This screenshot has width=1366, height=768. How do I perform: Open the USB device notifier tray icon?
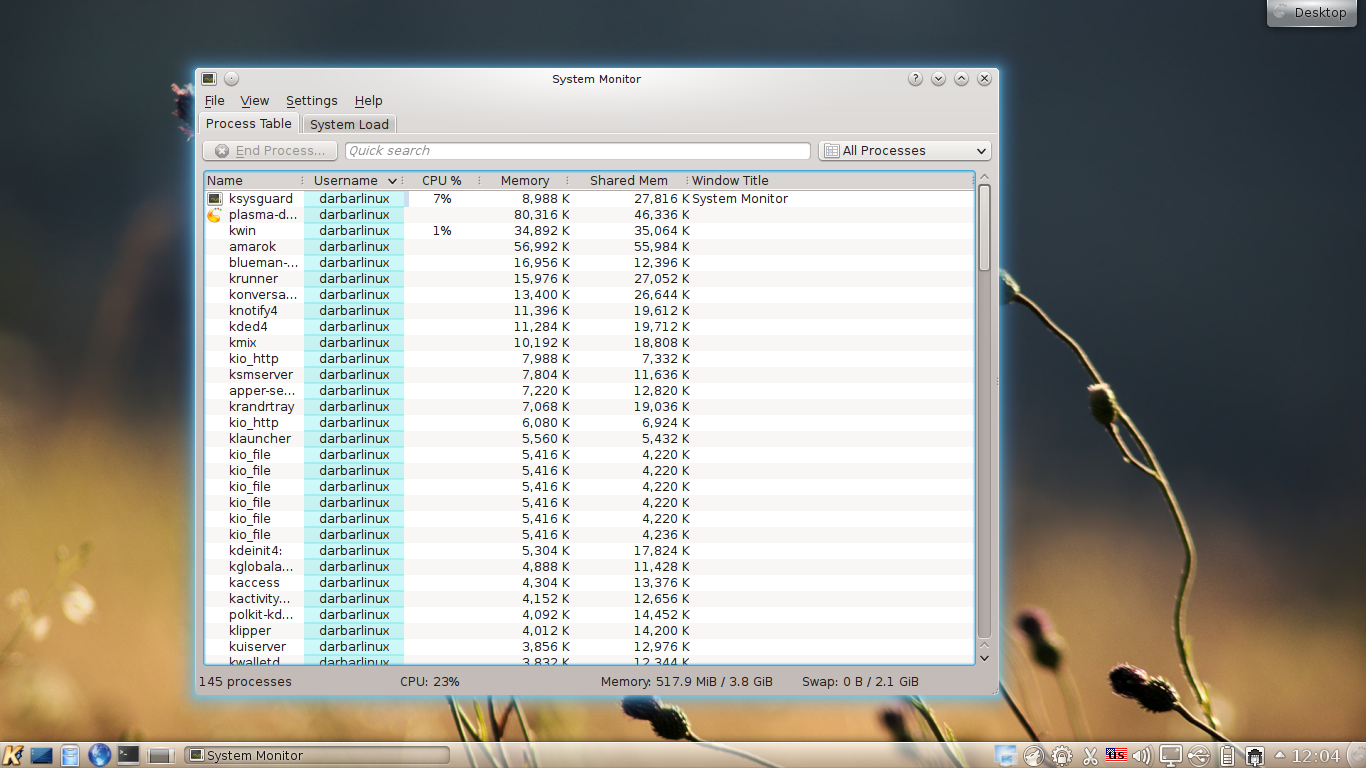(x=1201, y=755)
